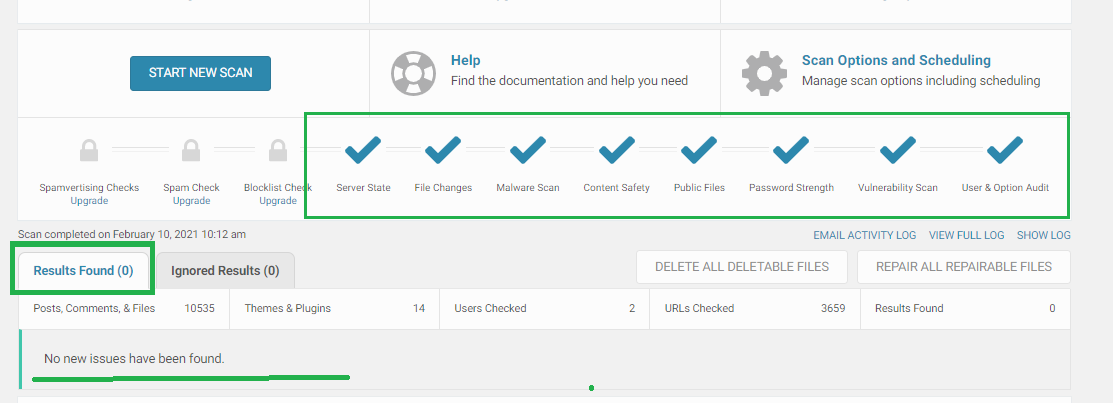Click the Vulnerability Scan checkmark icon
Screen dimensions: 1113x403
point(898,151)
